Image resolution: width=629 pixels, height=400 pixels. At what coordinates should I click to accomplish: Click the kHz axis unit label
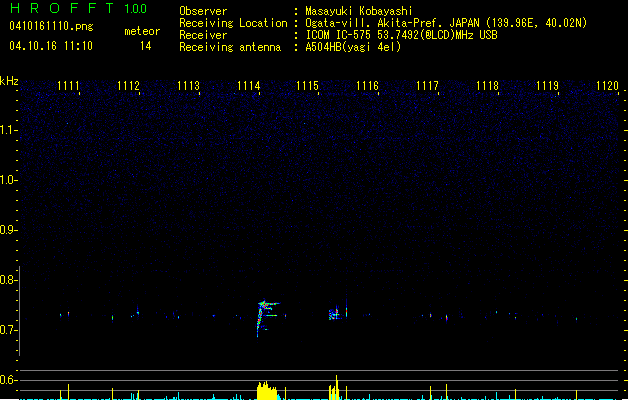coord(9,81)
